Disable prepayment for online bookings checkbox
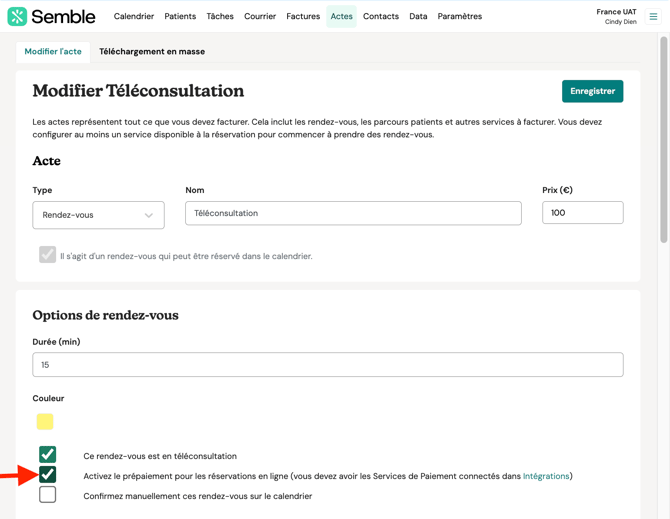 [47, 475]
